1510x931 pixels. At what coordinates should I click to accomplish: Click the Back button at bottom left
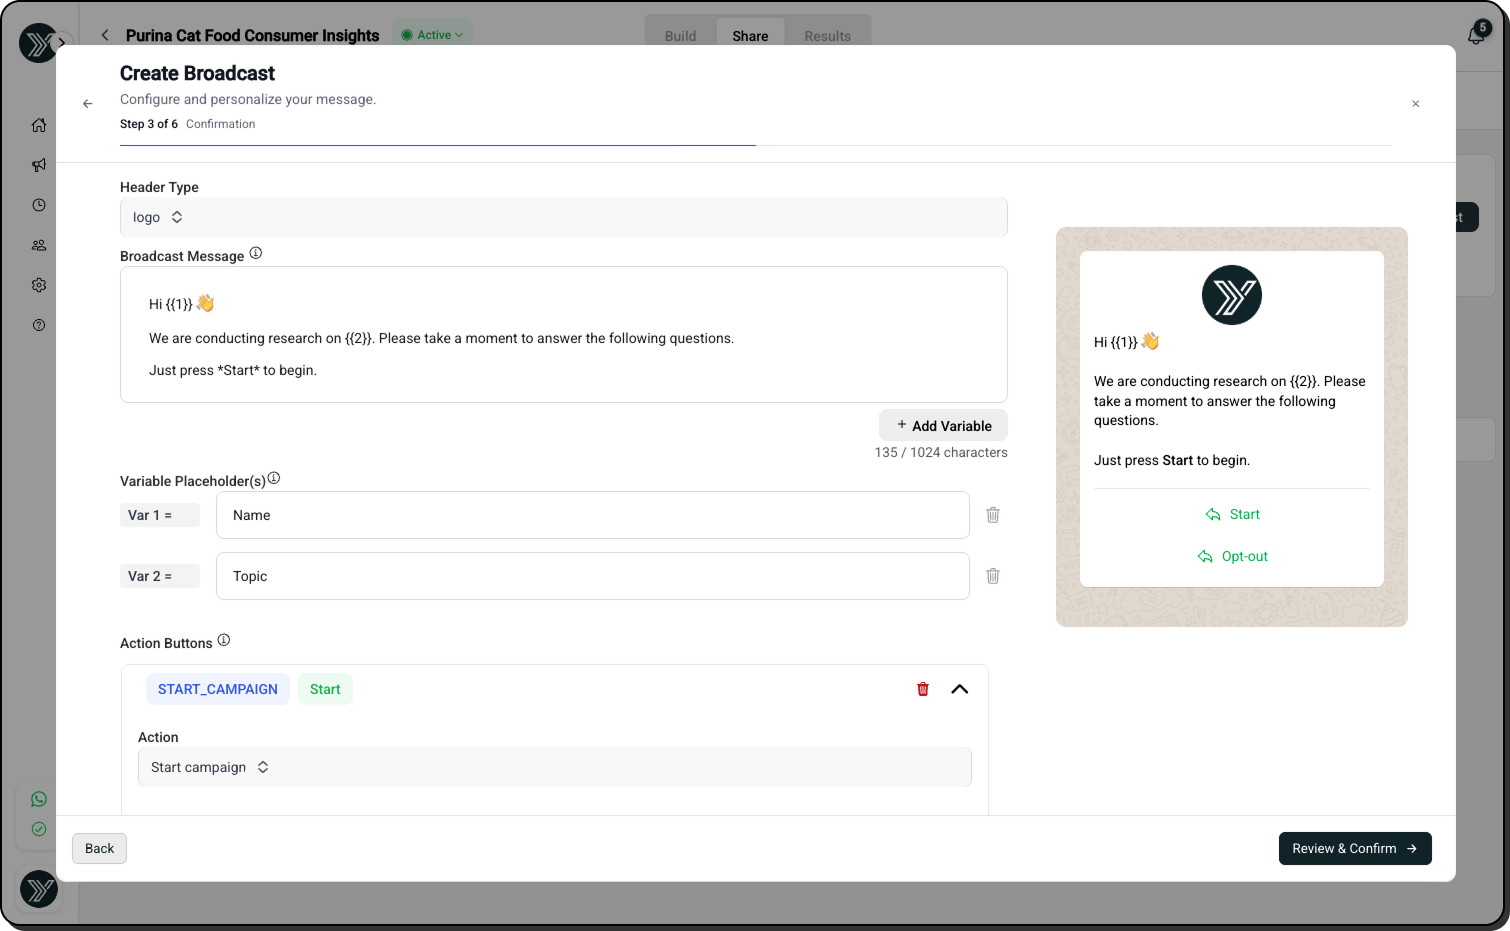pos(99,848)
